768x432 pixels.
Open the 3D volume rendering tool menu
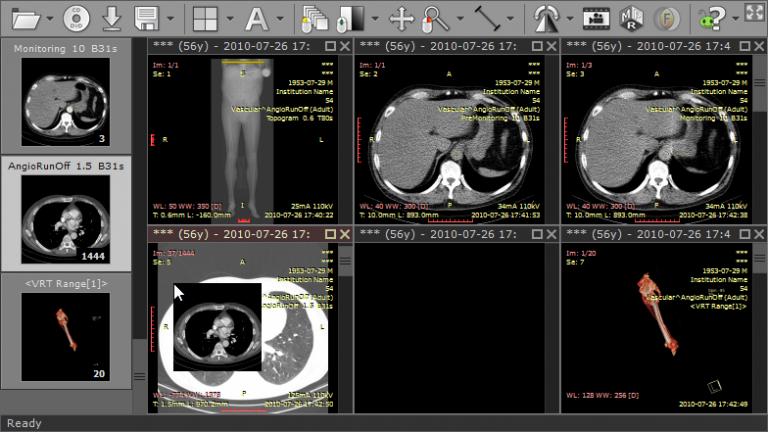tap(548, 17)
